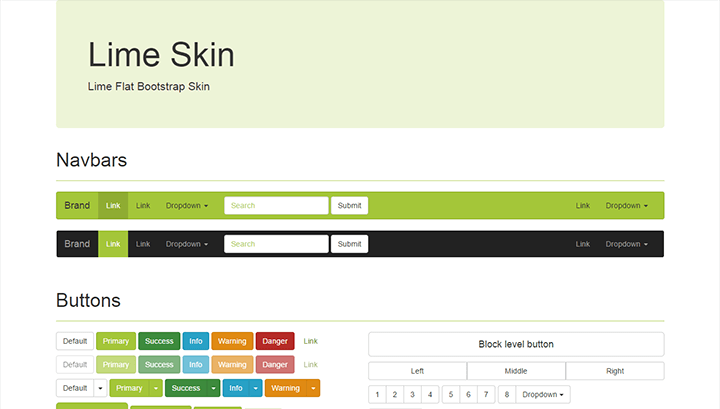
Task: Click second Link in dark navbar
Action: (x=143, y=244)
